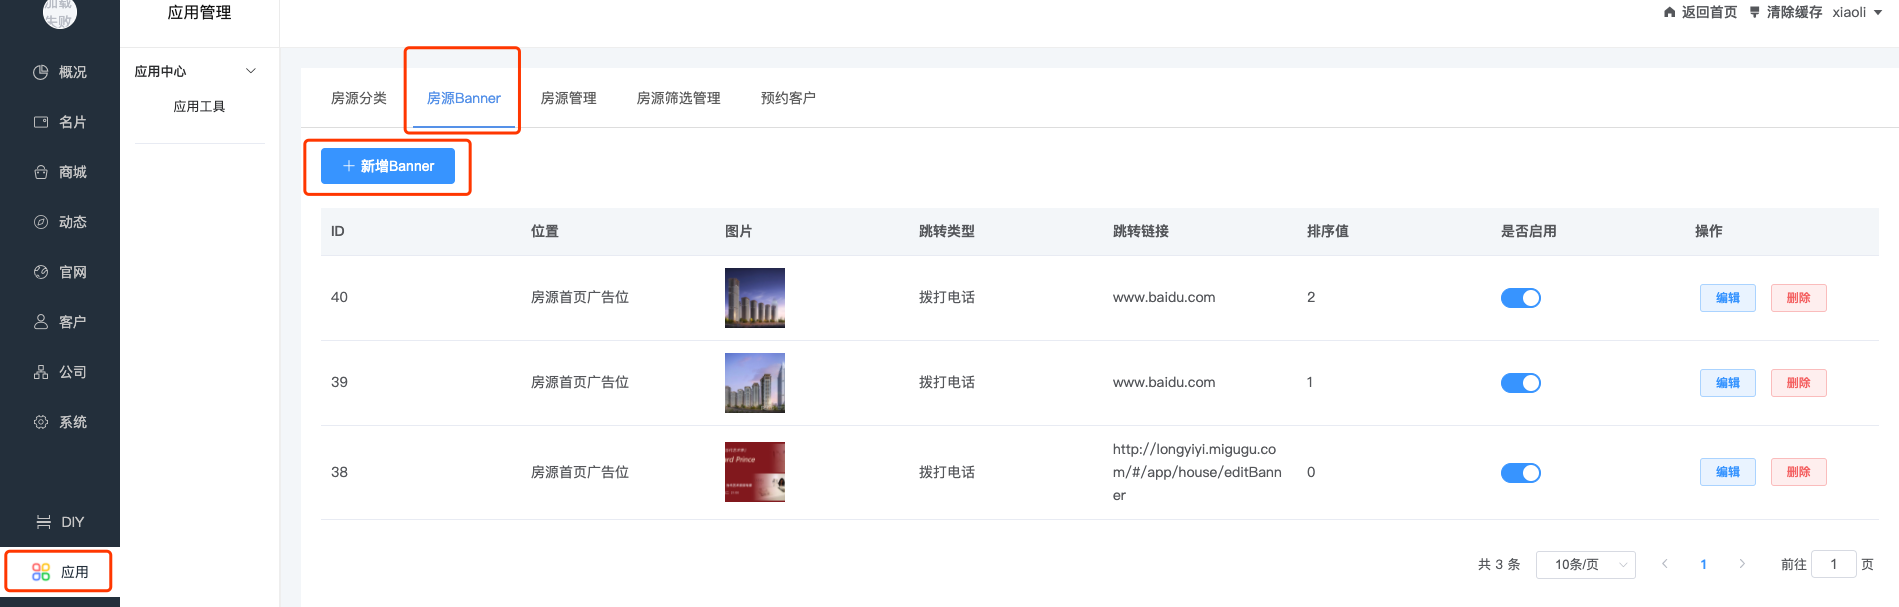Open the 客户 person icon in sidebar

pos(41,322)
